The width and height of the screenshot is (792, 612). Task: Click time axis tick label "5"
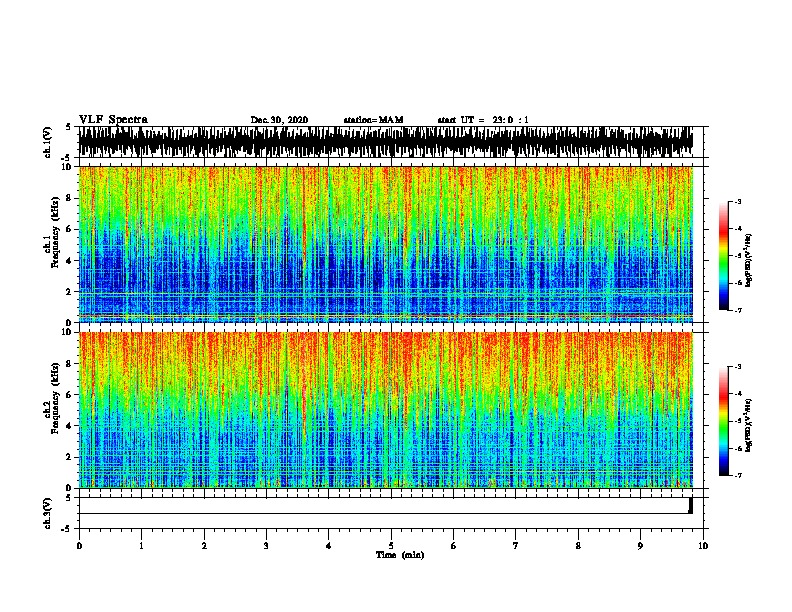(391, 546)
